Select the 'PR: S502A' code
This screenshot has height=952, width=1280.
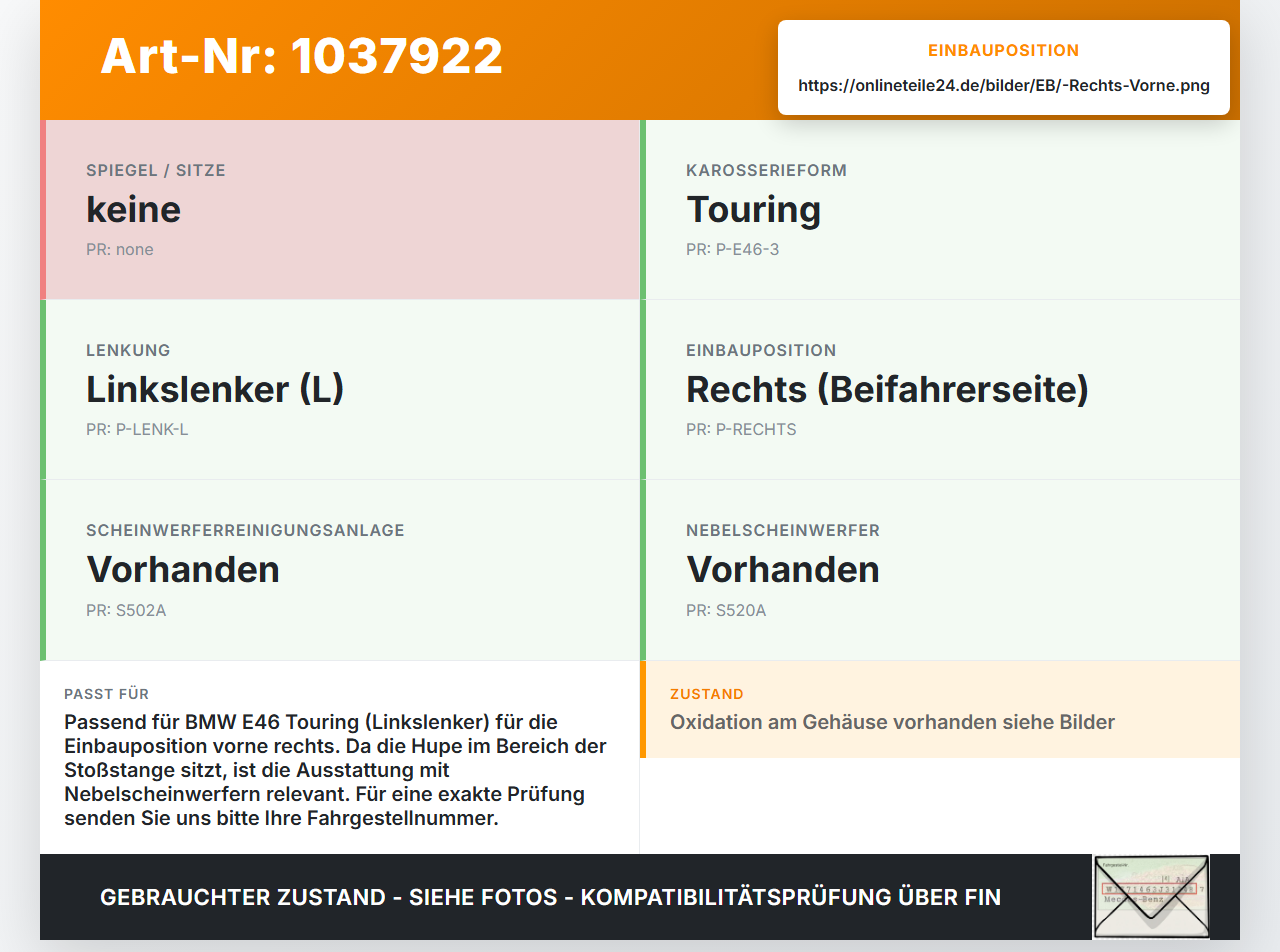coord(126,610)
